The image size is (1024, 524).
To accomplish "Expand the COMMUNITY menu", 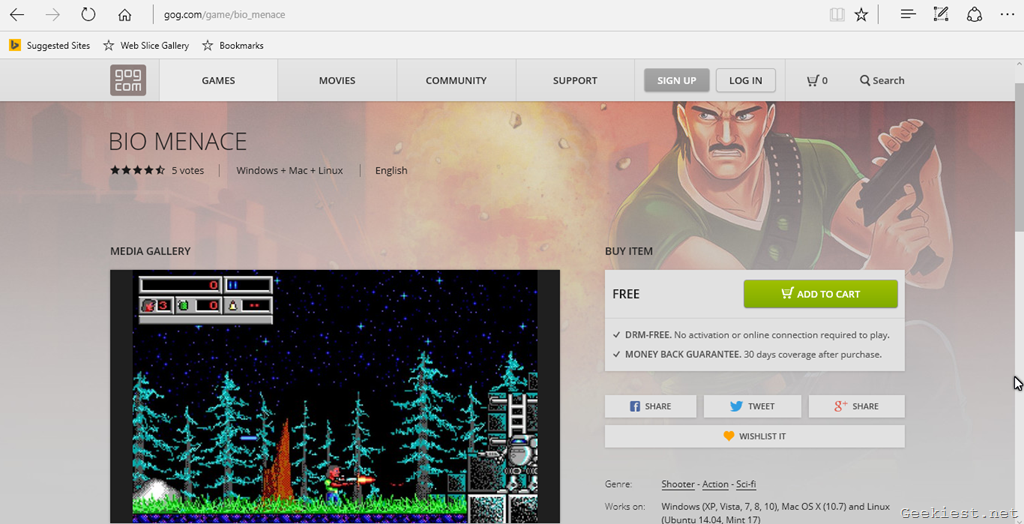I will pos(456,80).
